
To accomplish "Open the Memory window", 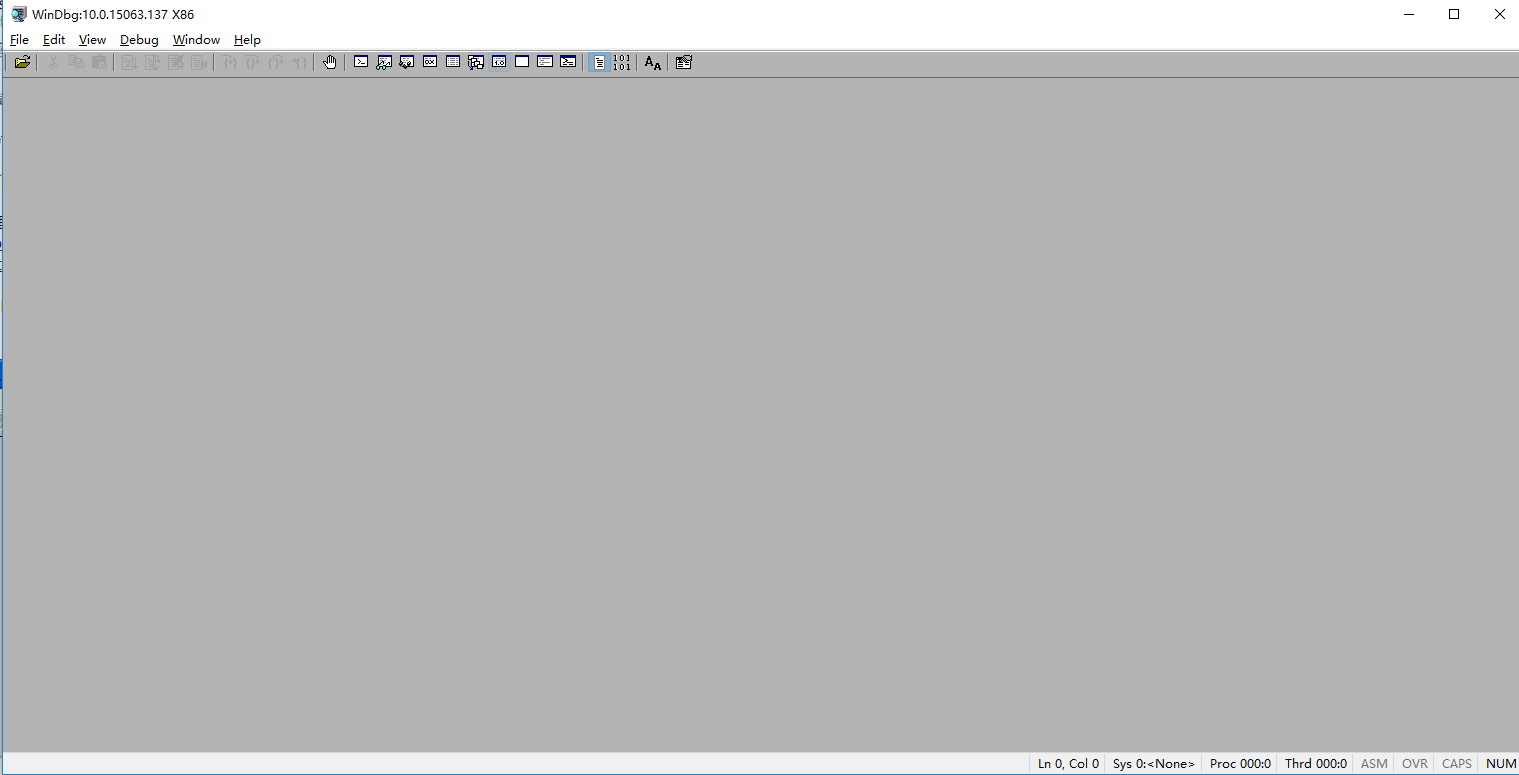I will 453,62.
